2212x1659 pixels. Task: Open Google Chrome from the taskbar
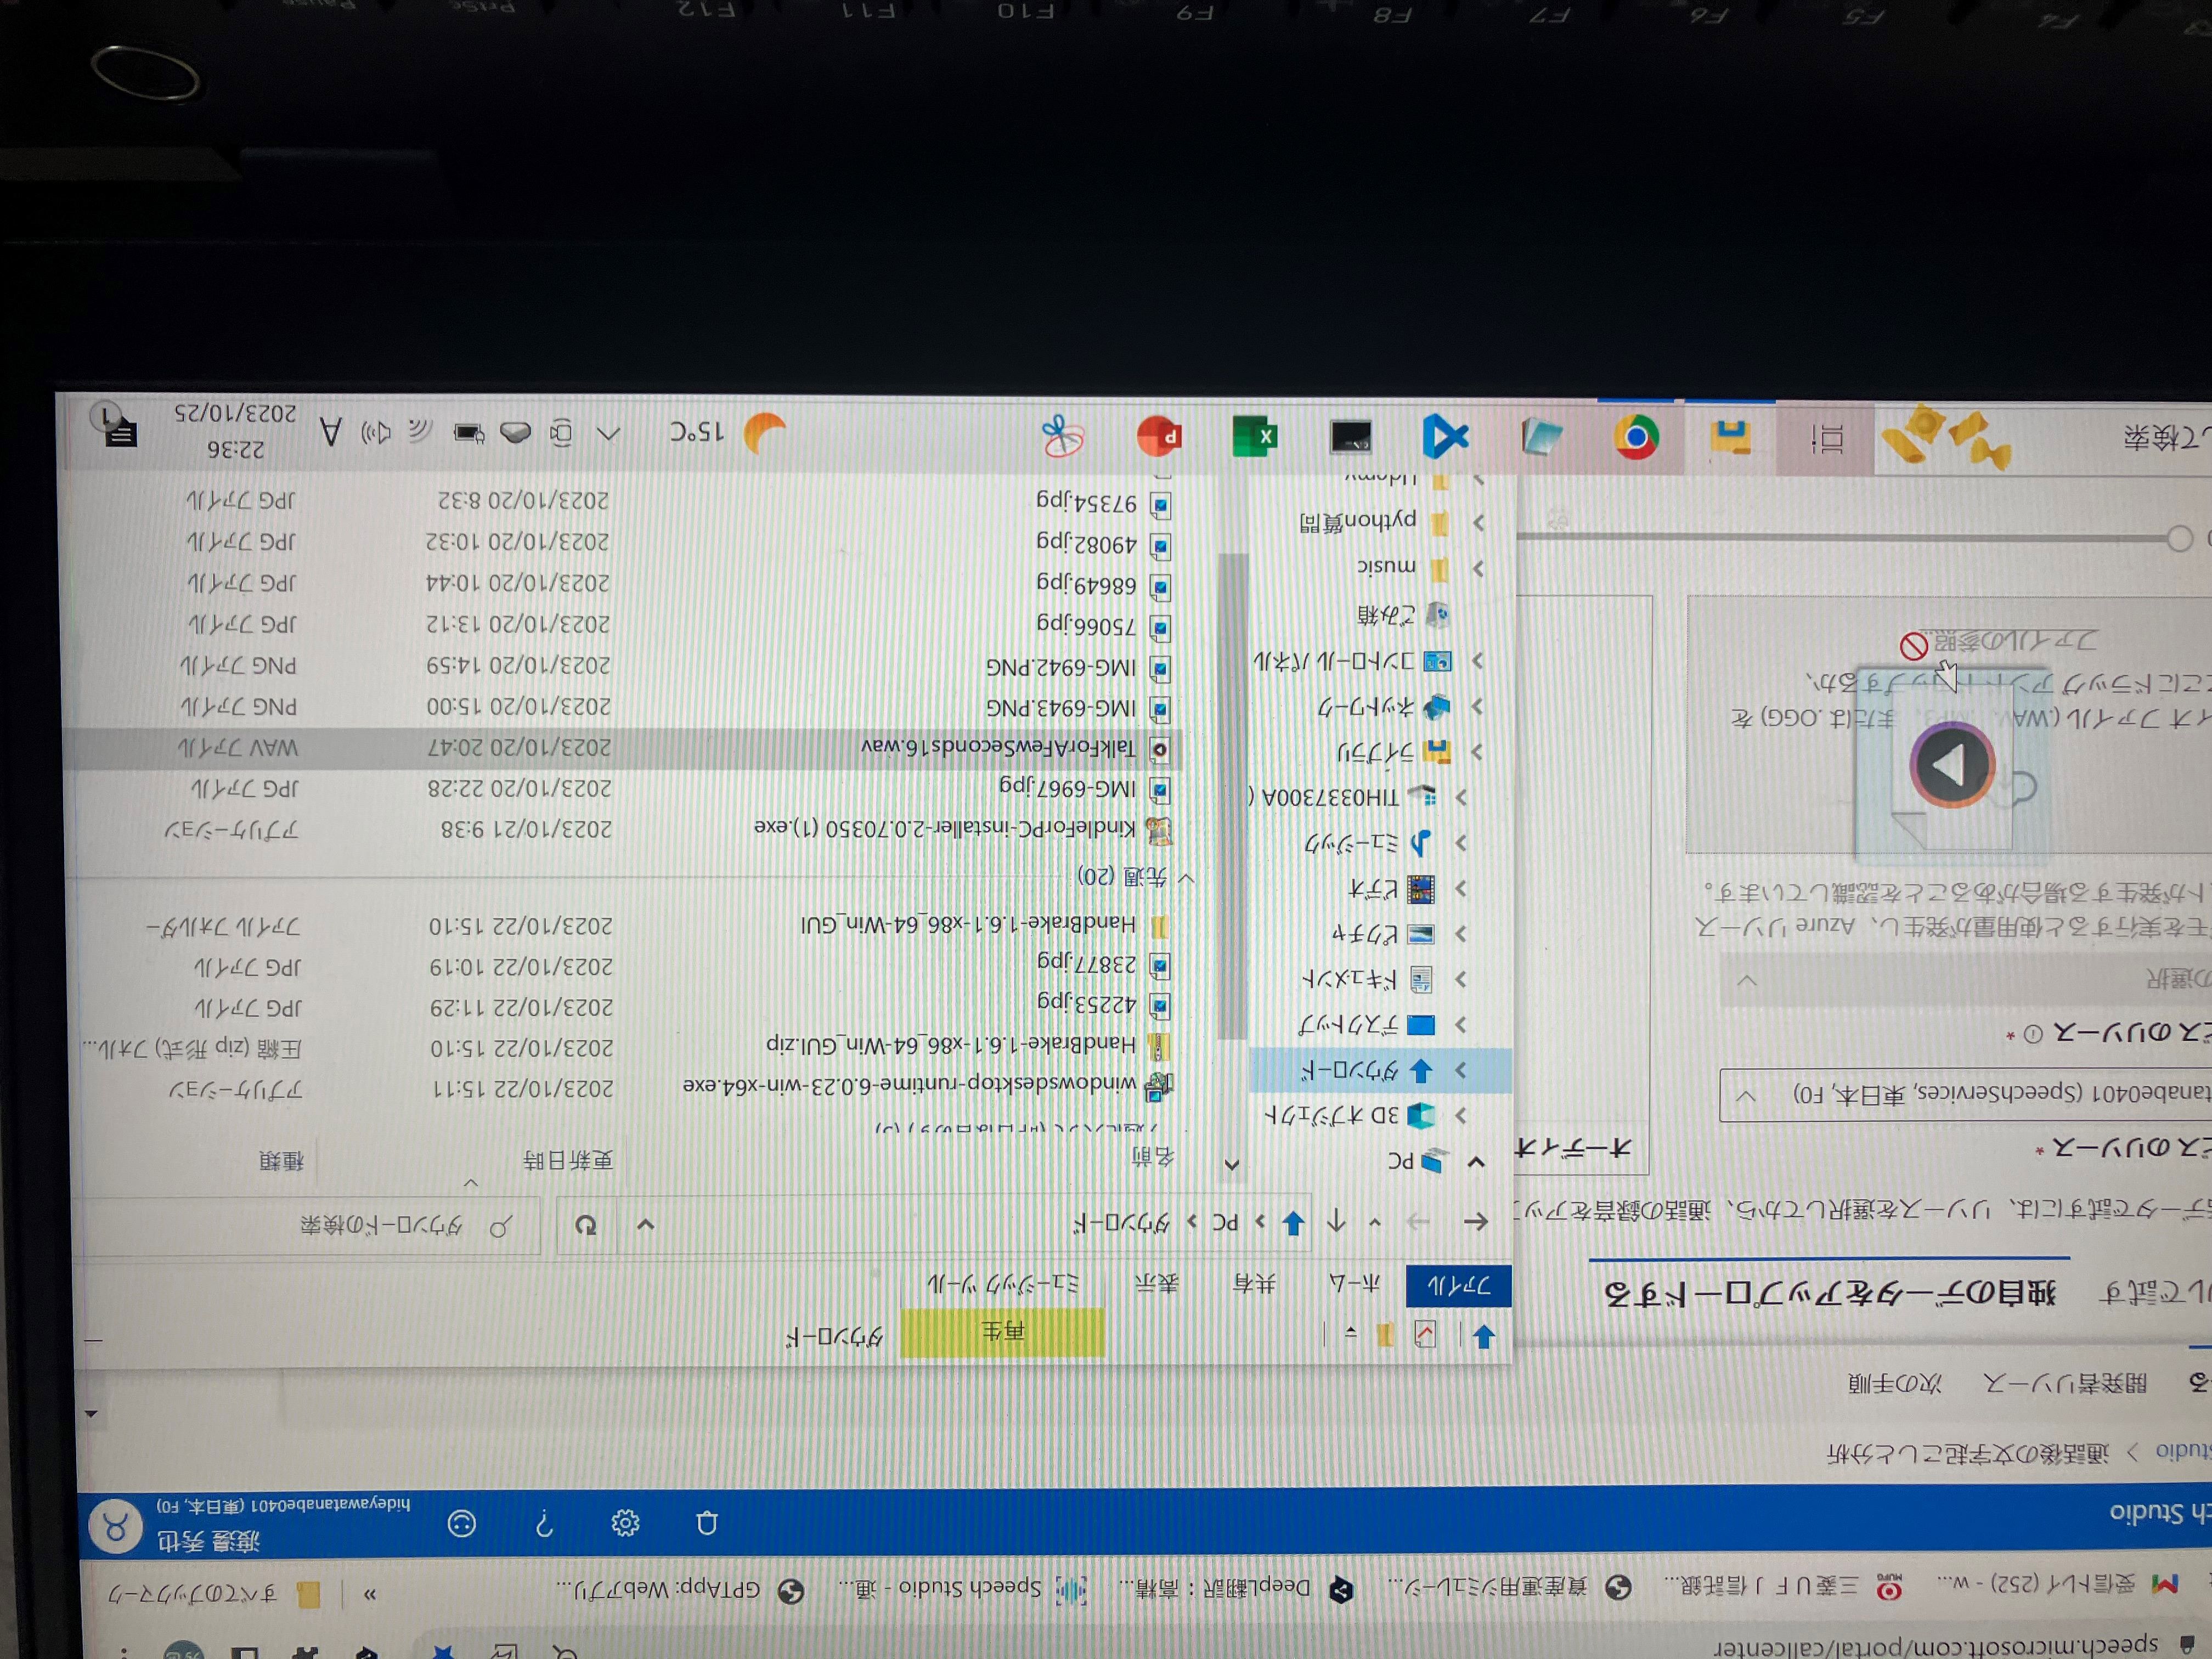1636,437
